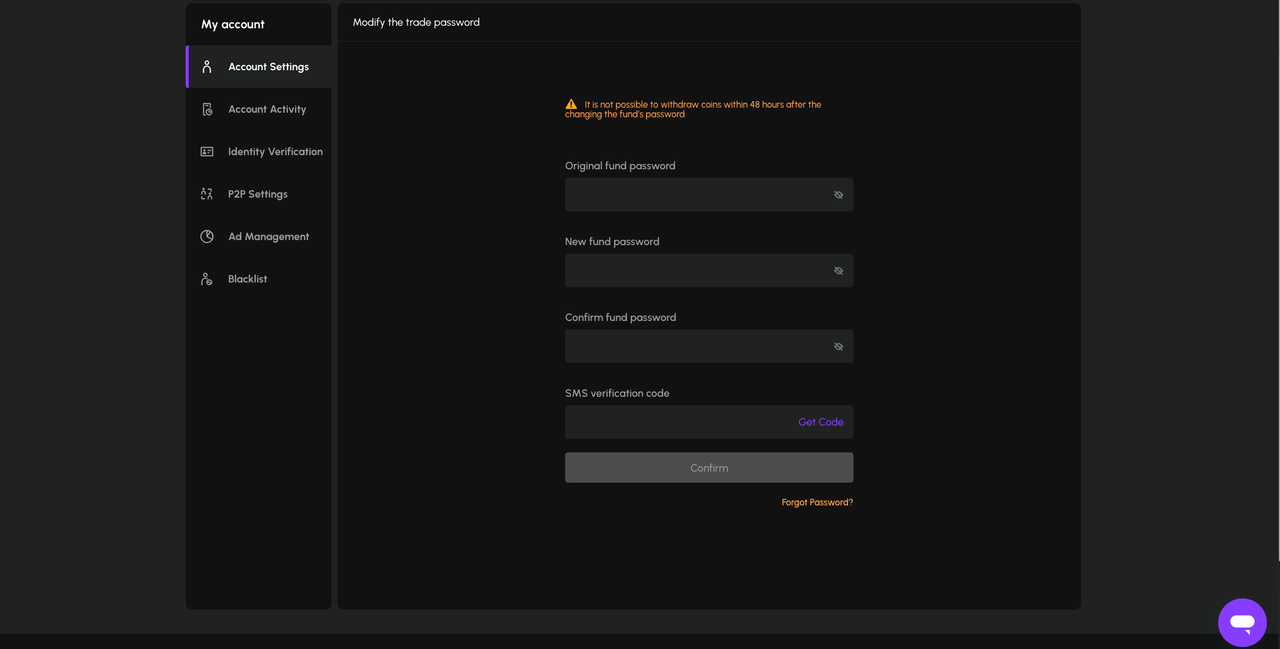Click the Account Settings person icon
The image size is (1280, 649).
pyautogui.click(x=207, y=67)
